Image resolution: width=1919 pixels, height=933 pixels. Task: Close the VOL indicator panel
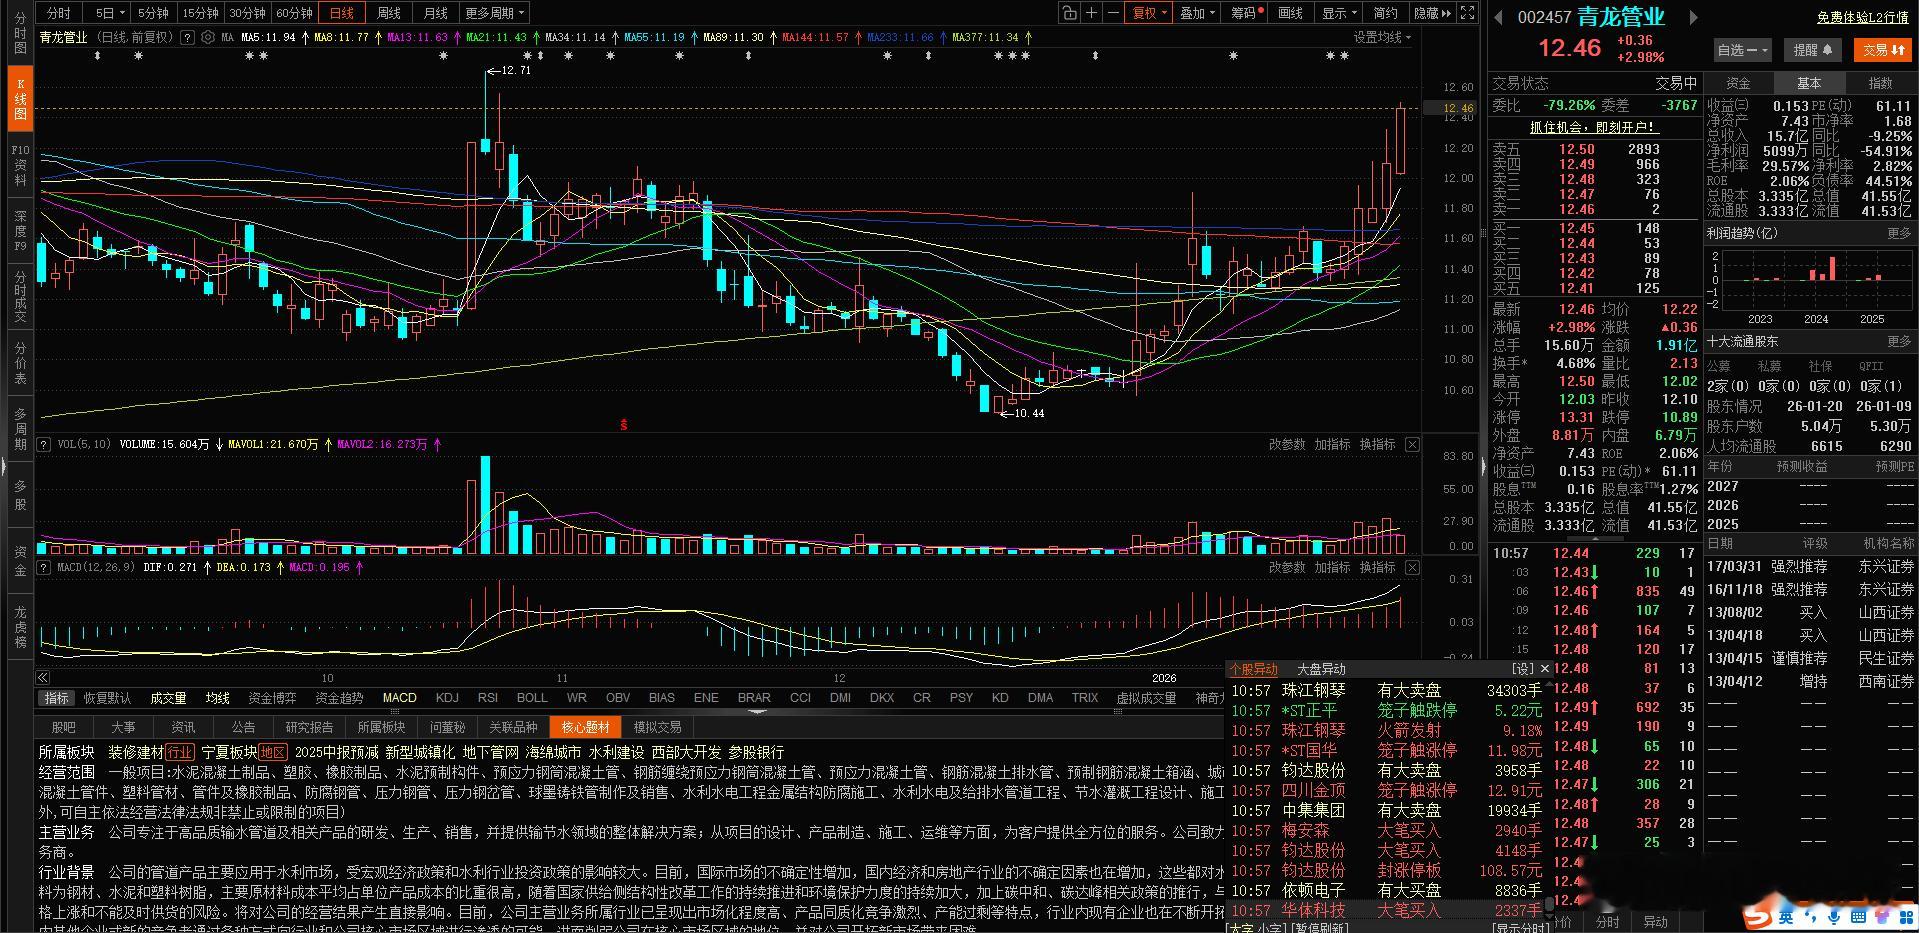[1412, 444]
